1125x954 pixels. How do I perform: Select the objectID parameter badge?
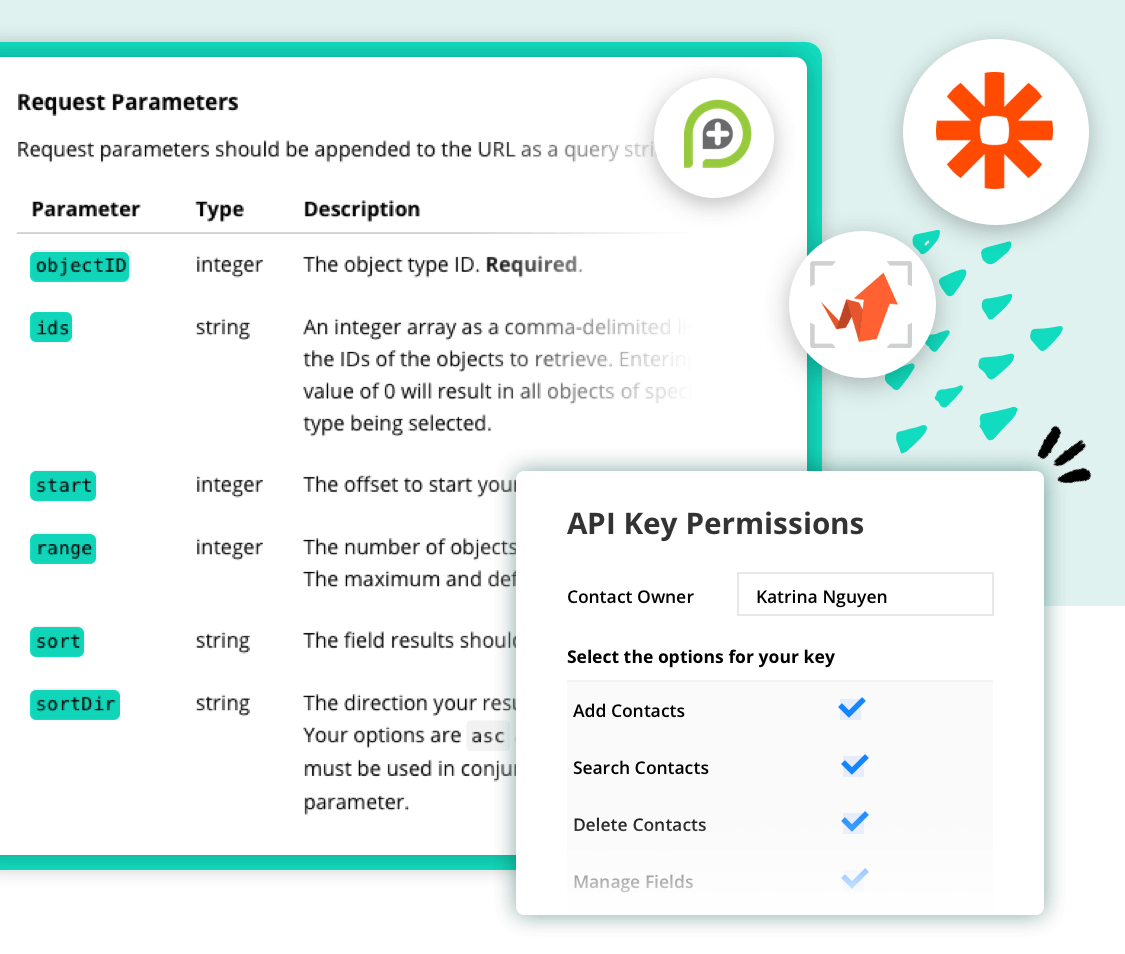pos(79,266)
